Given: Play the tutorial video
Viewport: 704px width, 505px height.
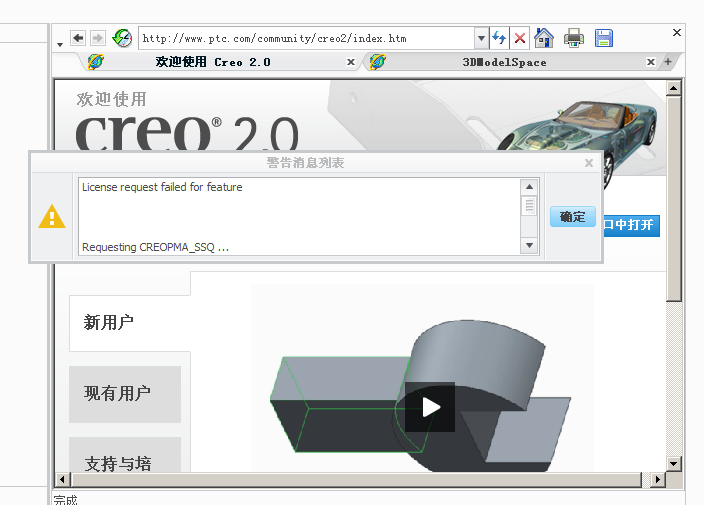Looking at the screenshot, I should click(x=430, y=407).
